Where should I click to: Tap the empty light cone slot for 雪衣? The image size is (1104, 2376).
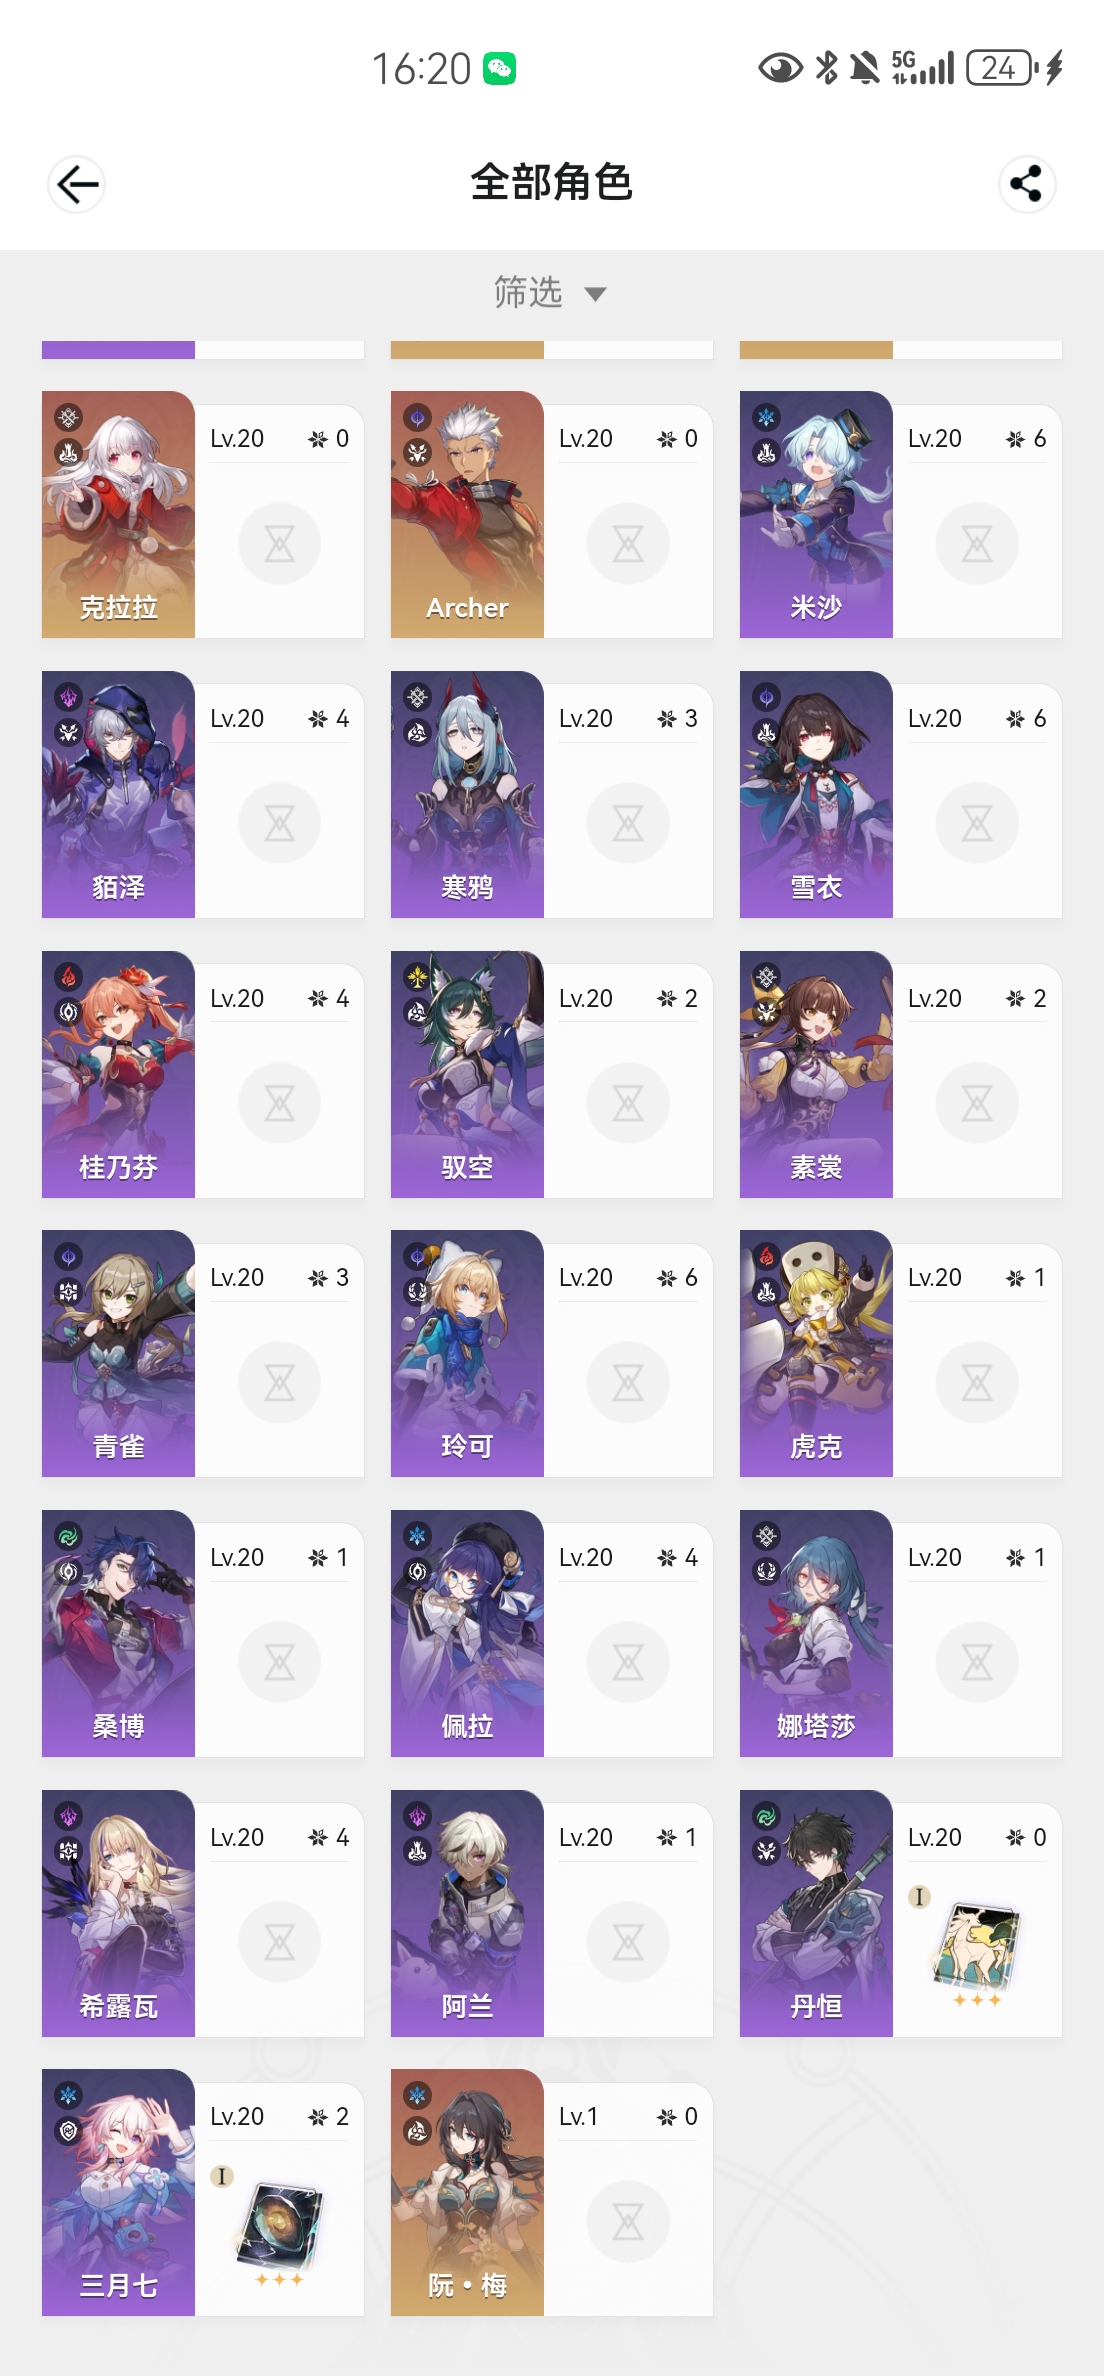[x=977, y=824]
